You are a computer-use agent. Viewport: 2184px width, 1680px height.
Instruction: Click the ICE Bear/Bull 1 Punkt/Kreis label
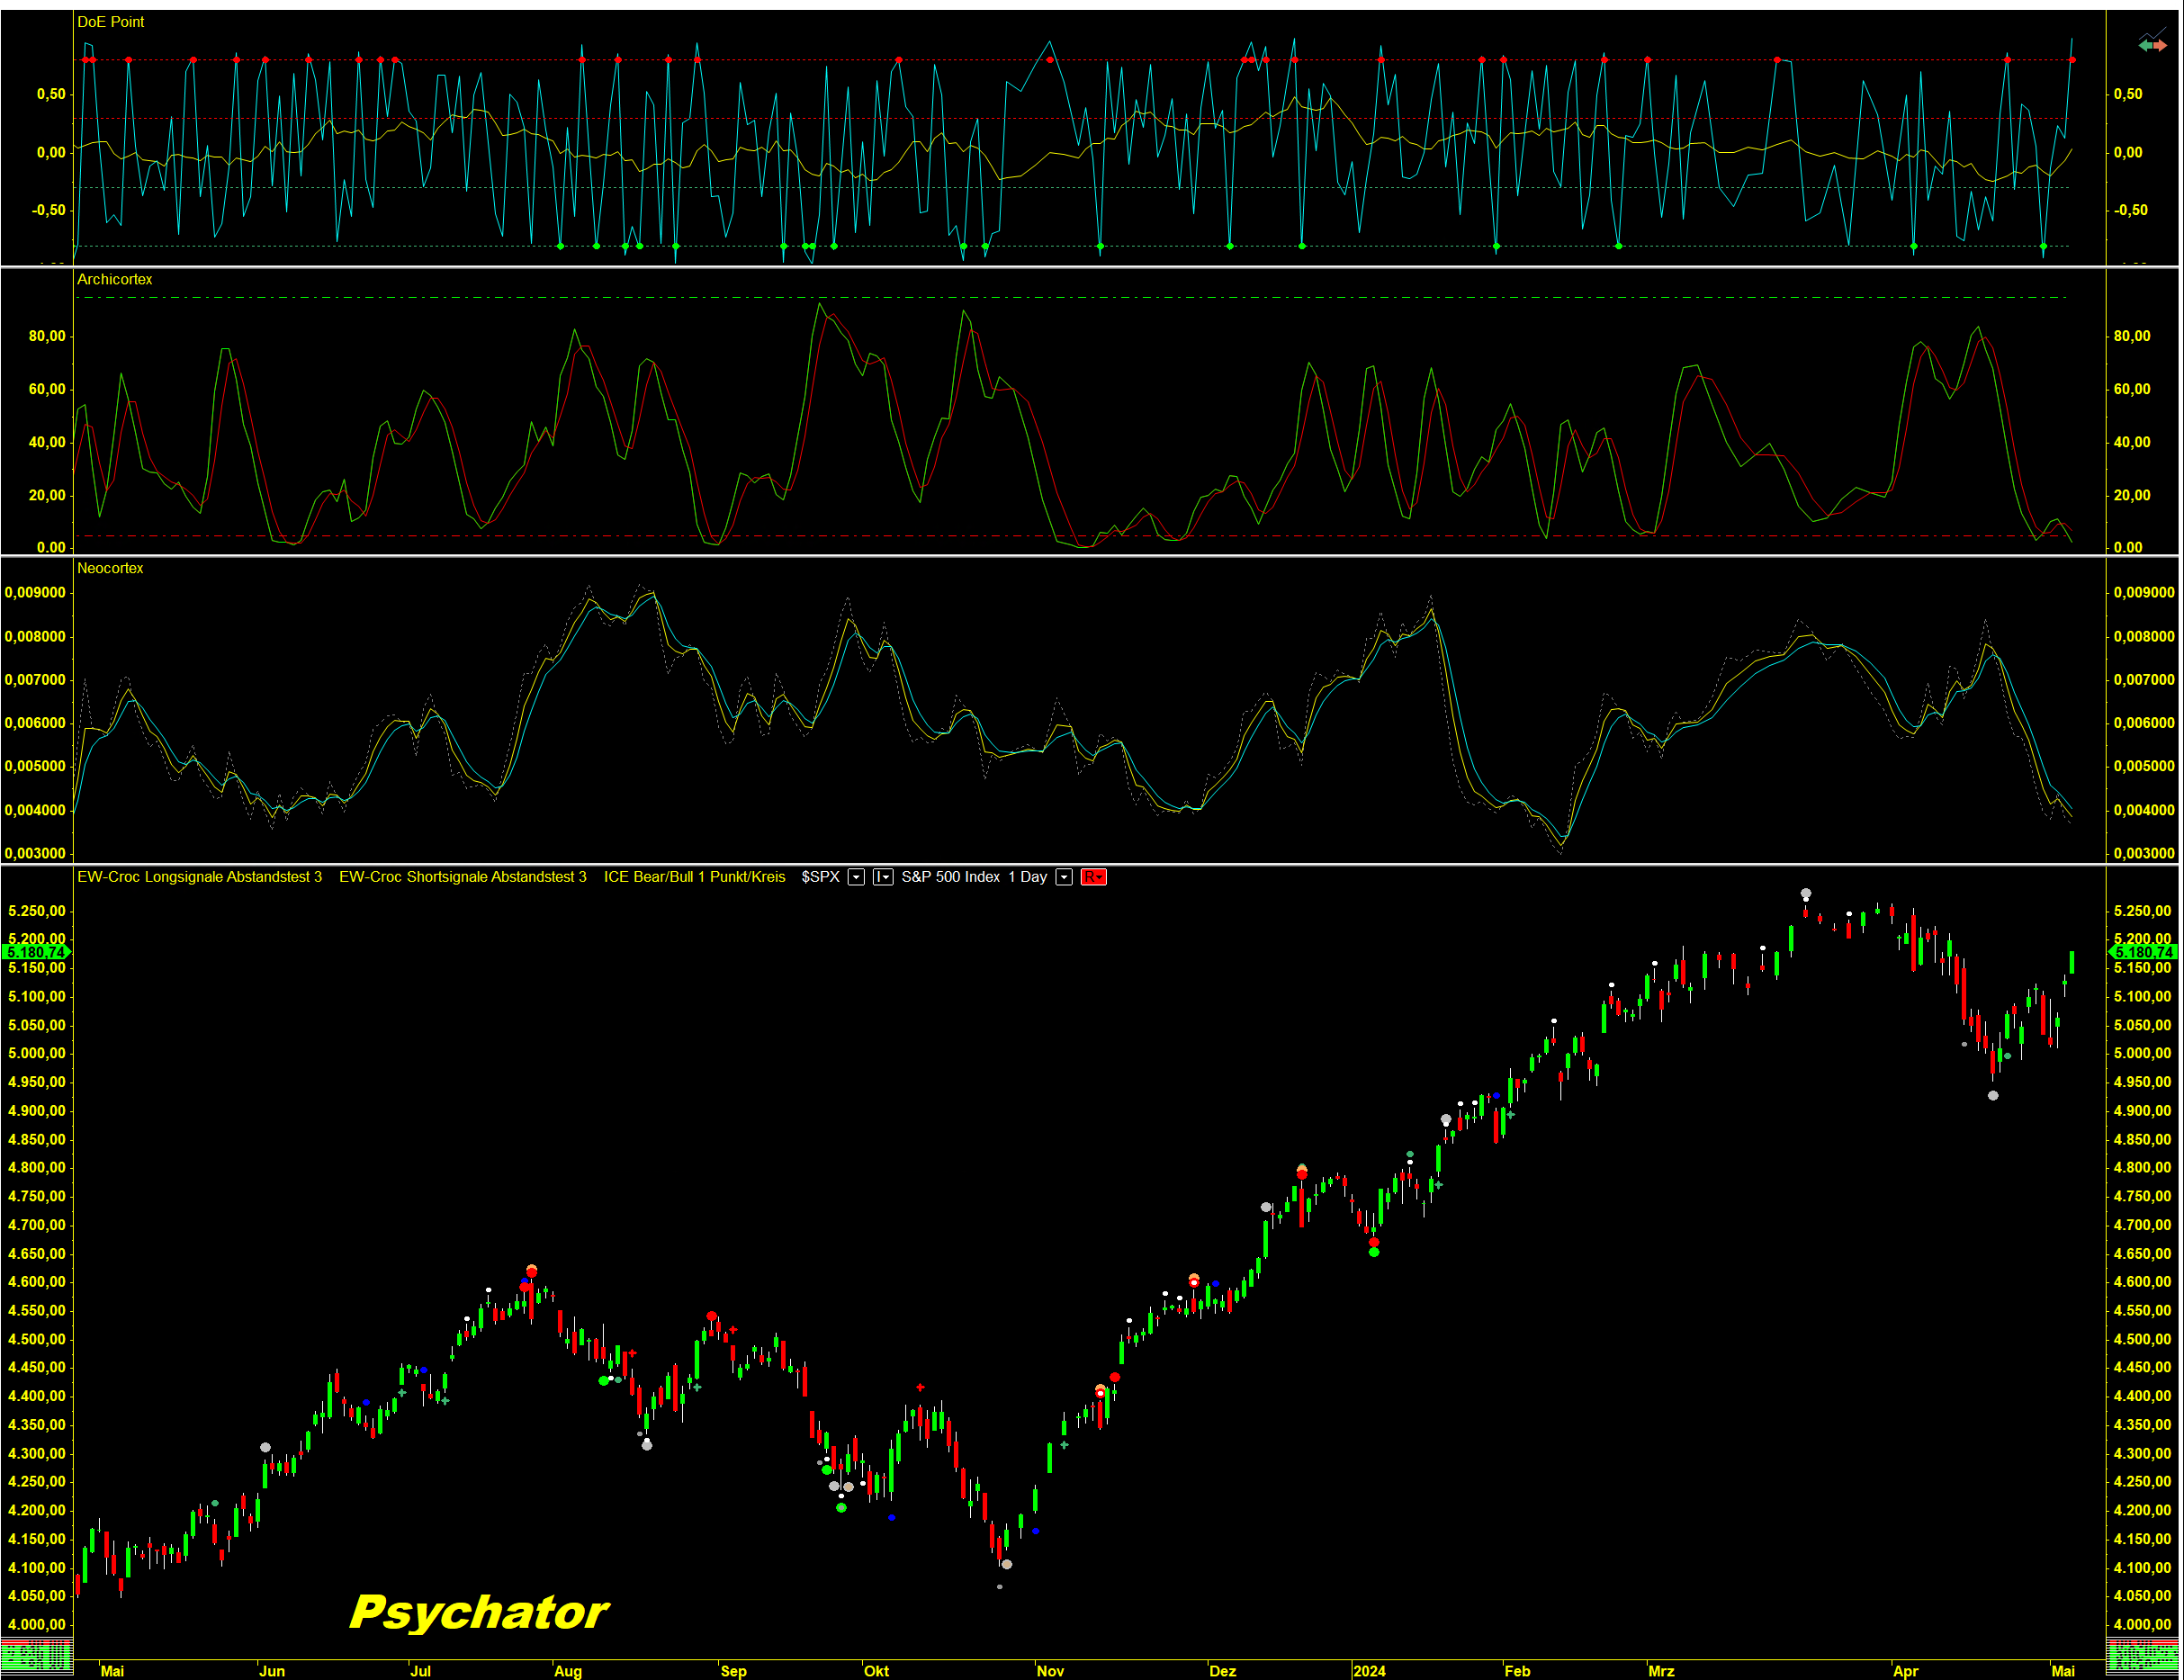[694, 877]
